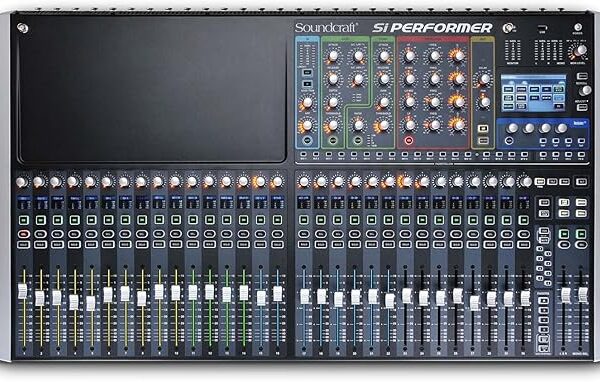Toggle the ON button on channel 1

coord(24,220)
